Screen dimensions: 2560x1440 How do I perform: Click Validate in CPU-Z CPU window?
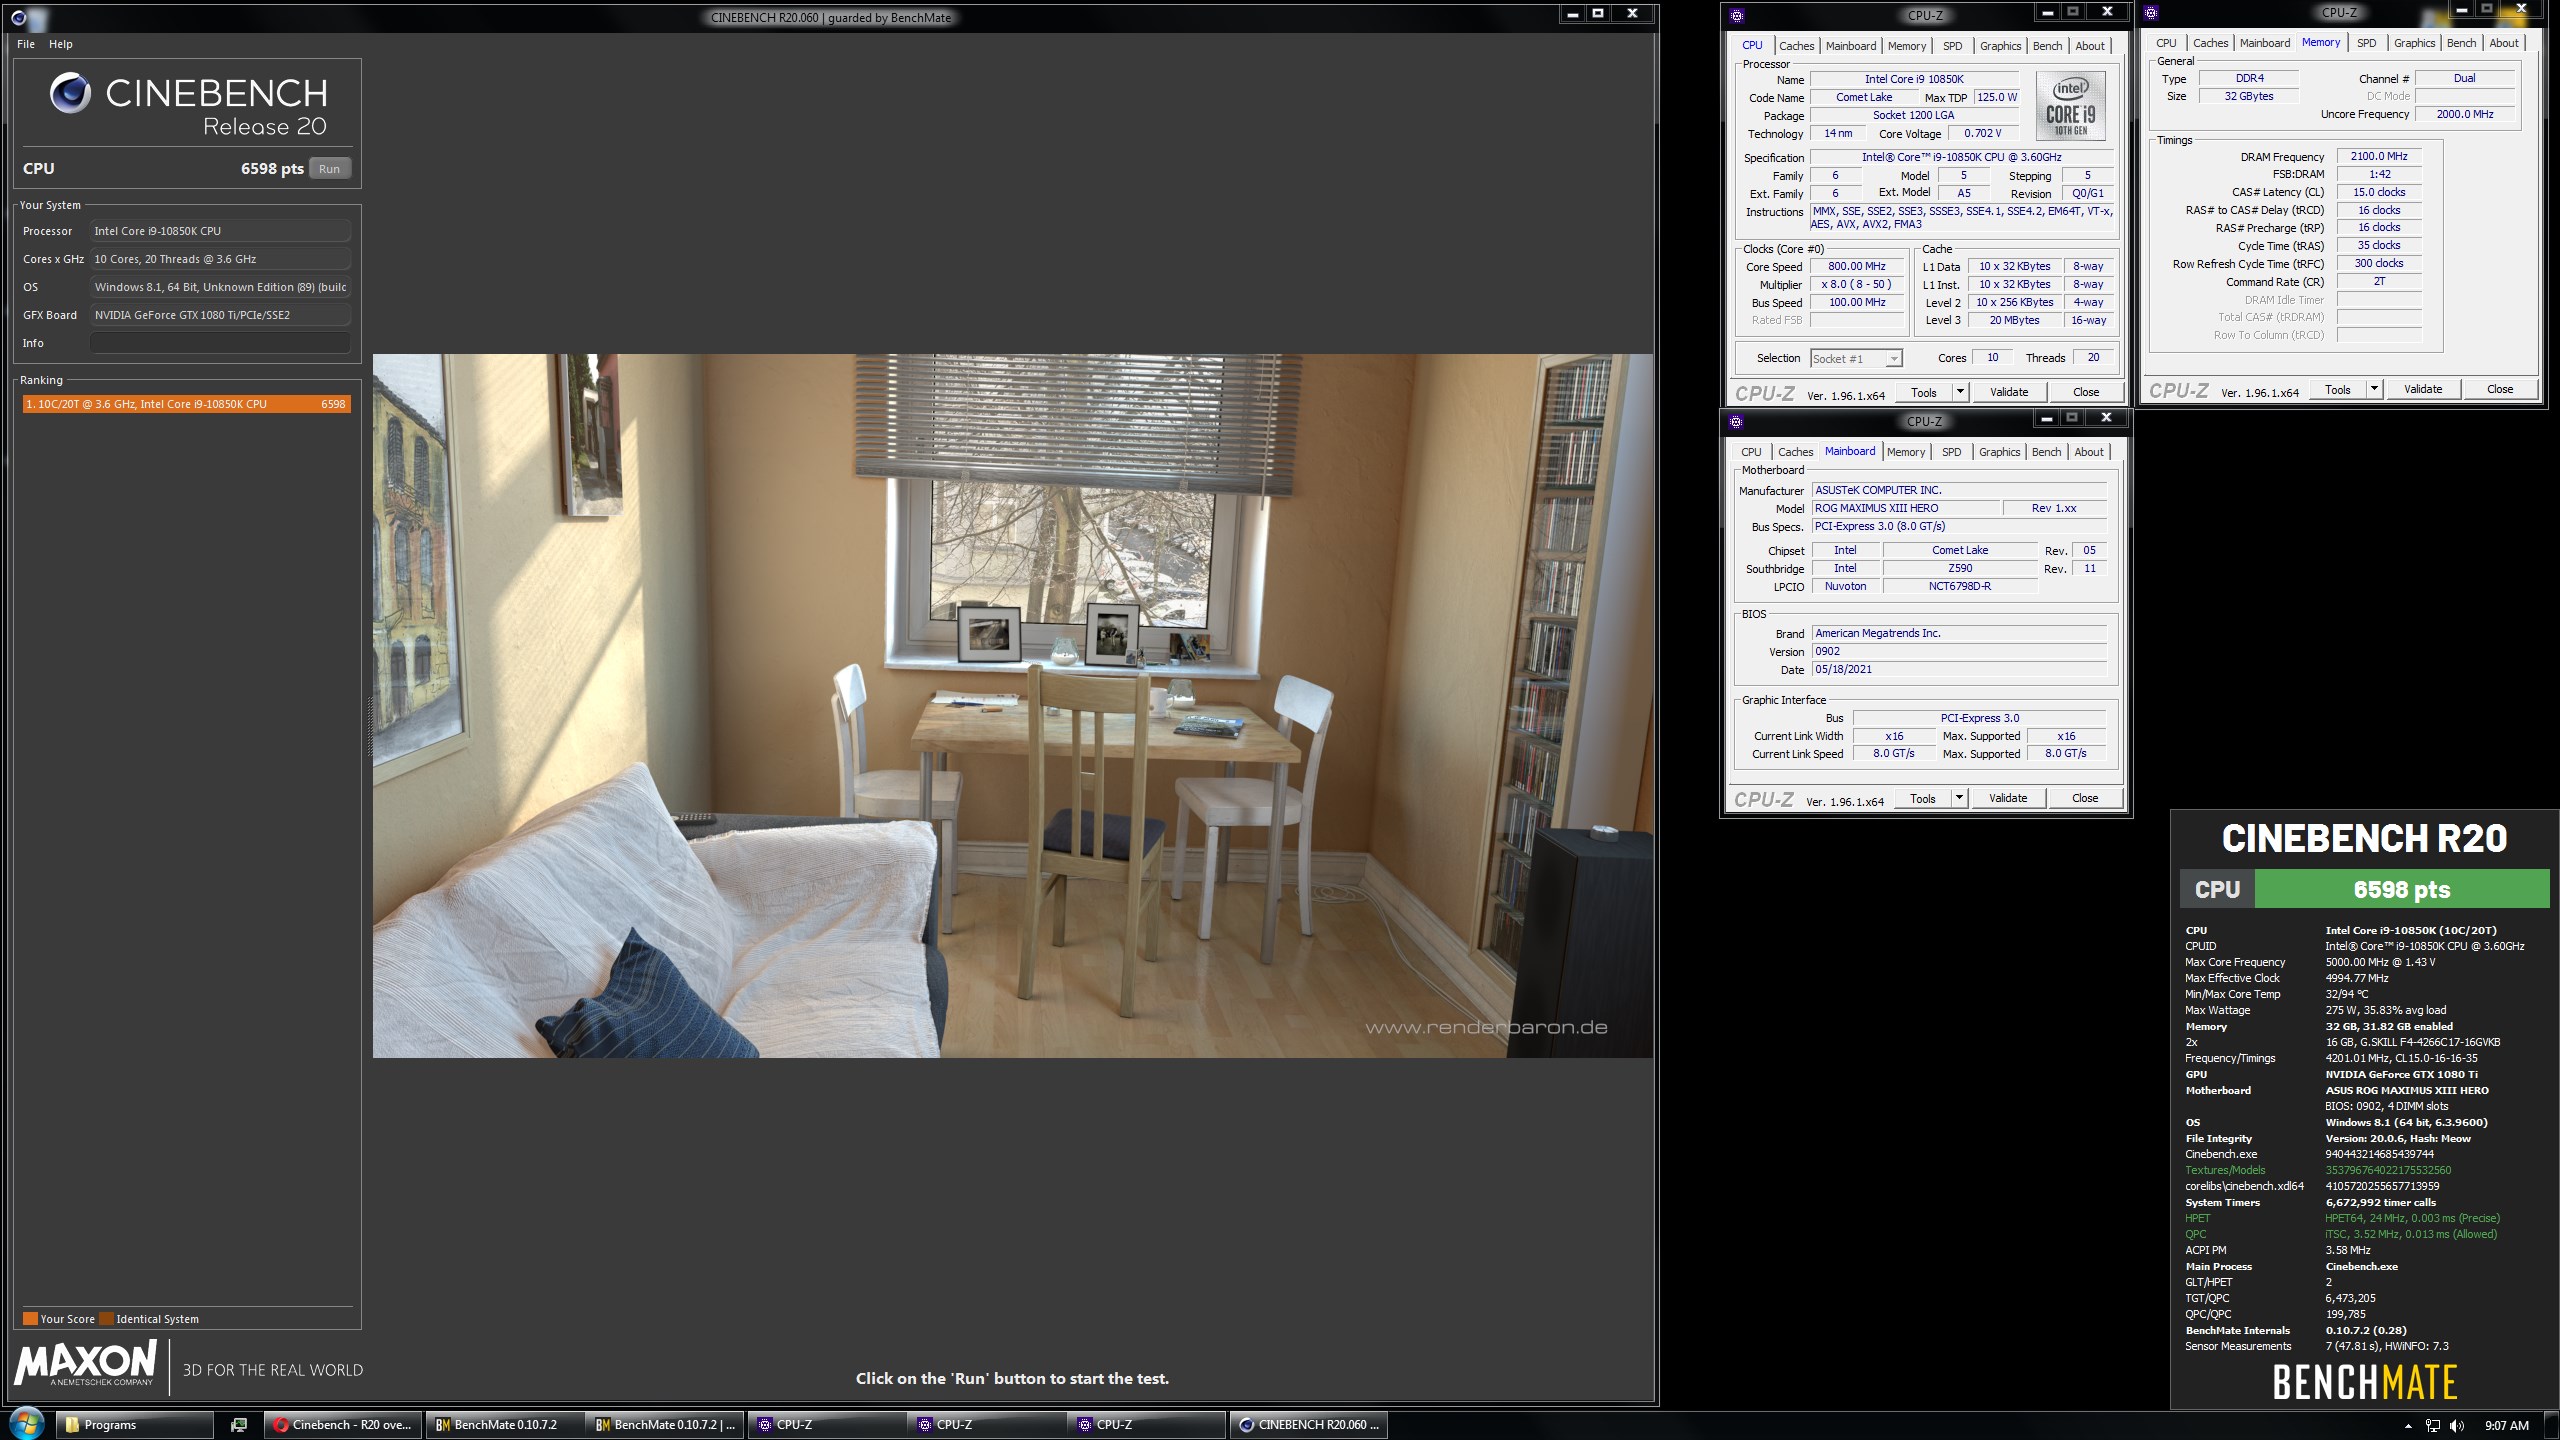click(2009, 392)
